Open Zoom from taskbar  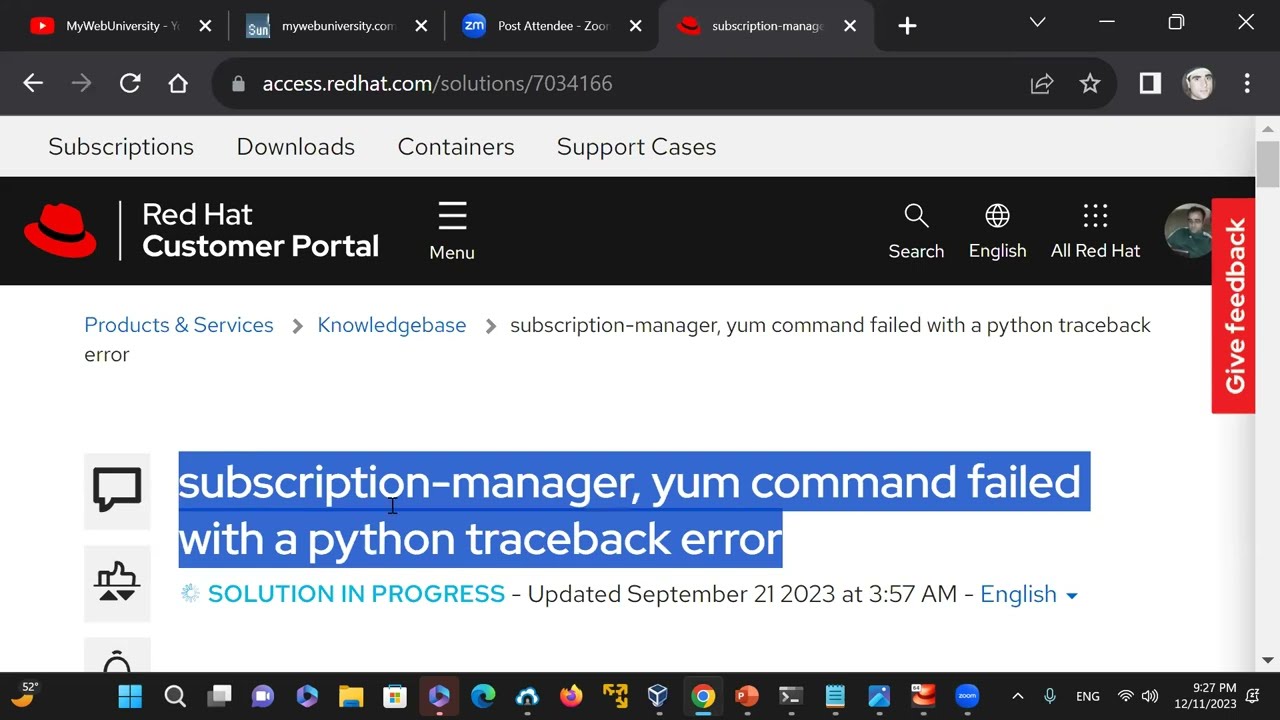(x=967, y=696)
